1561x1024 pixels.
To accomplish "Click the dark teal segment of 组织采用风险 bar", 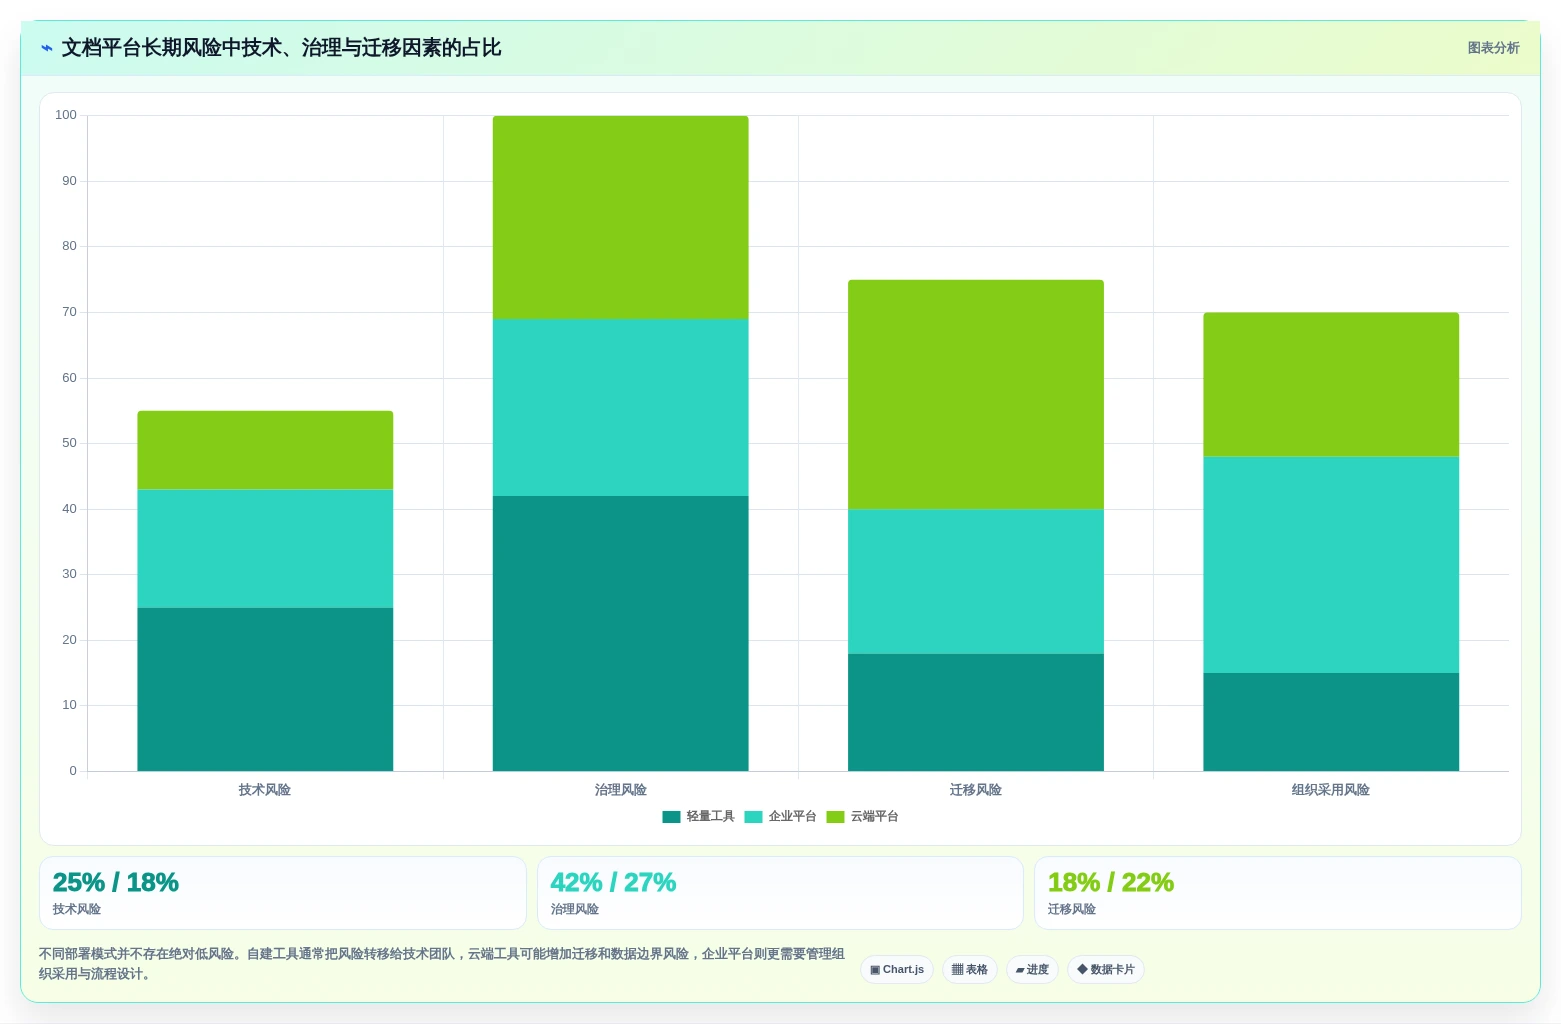I will pyautogui.click(x=1331, y=722).
